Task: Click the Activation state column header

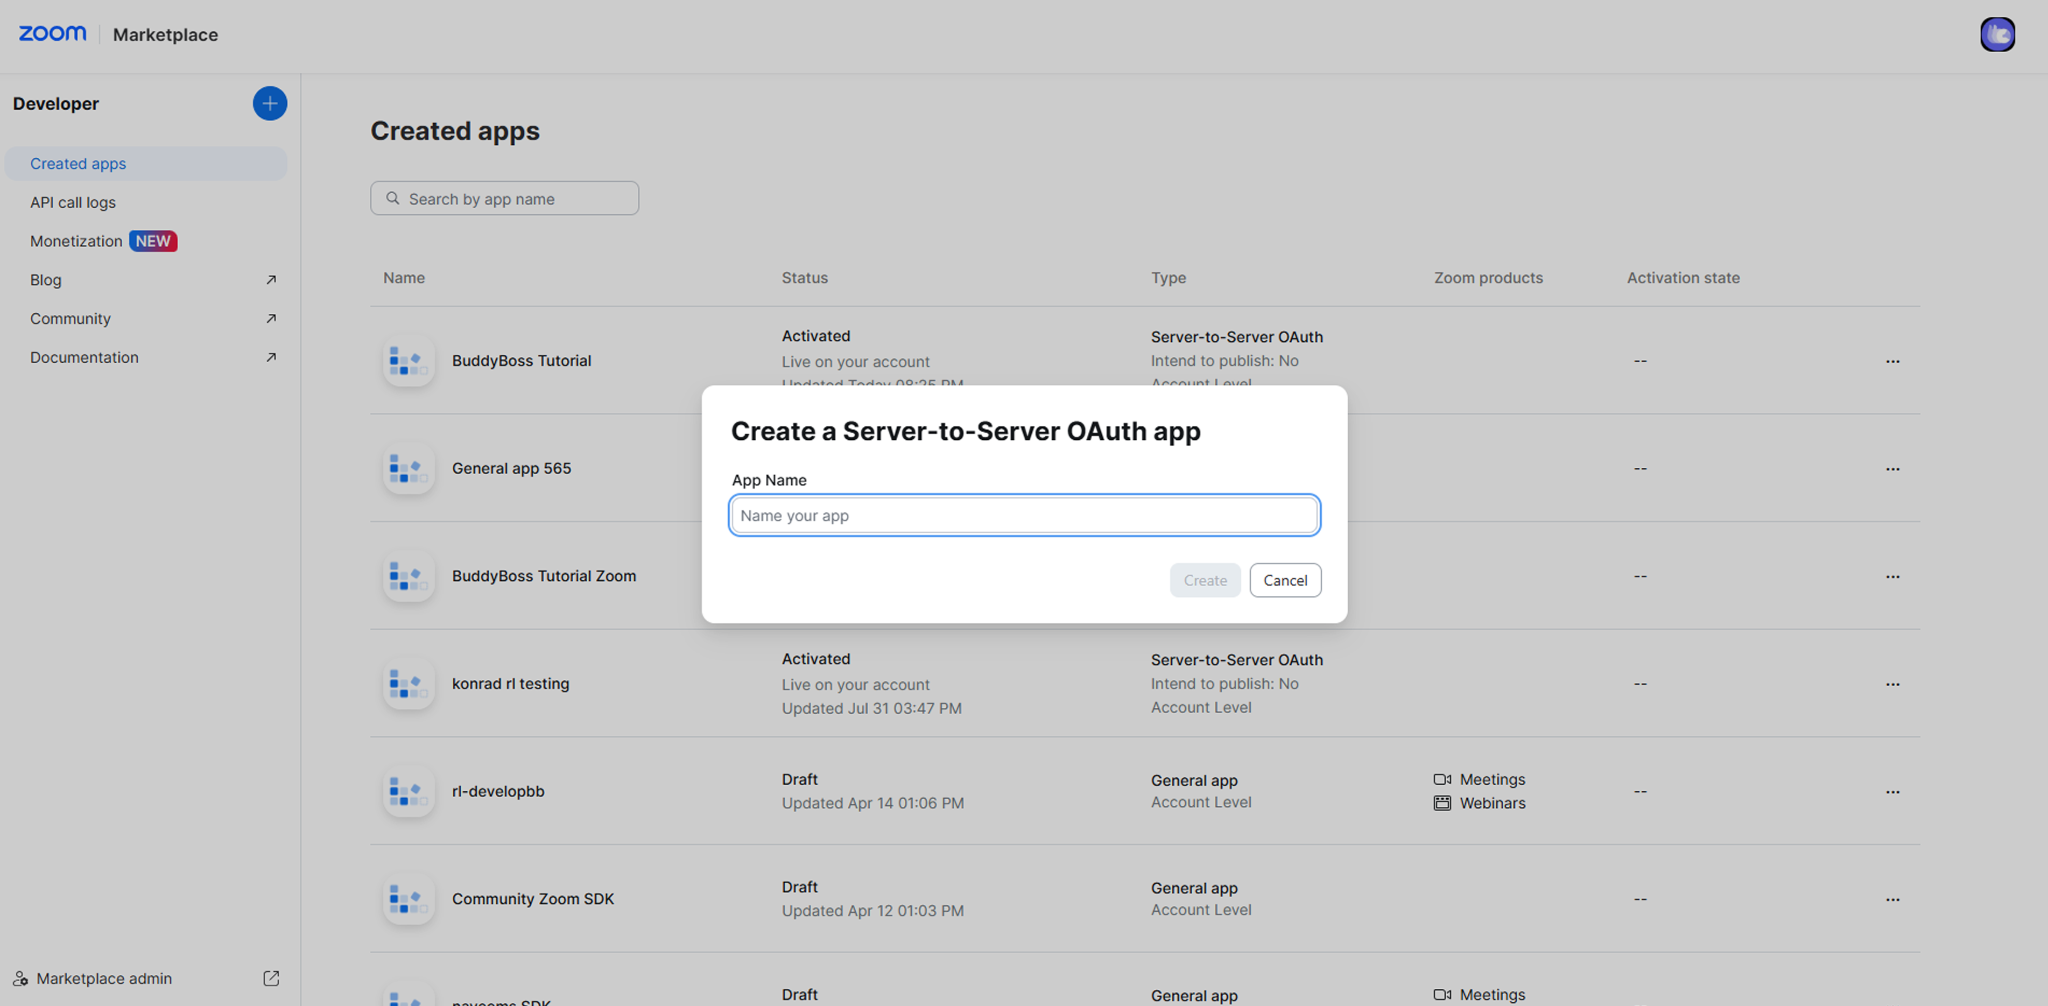Action: click(1683, 278)
